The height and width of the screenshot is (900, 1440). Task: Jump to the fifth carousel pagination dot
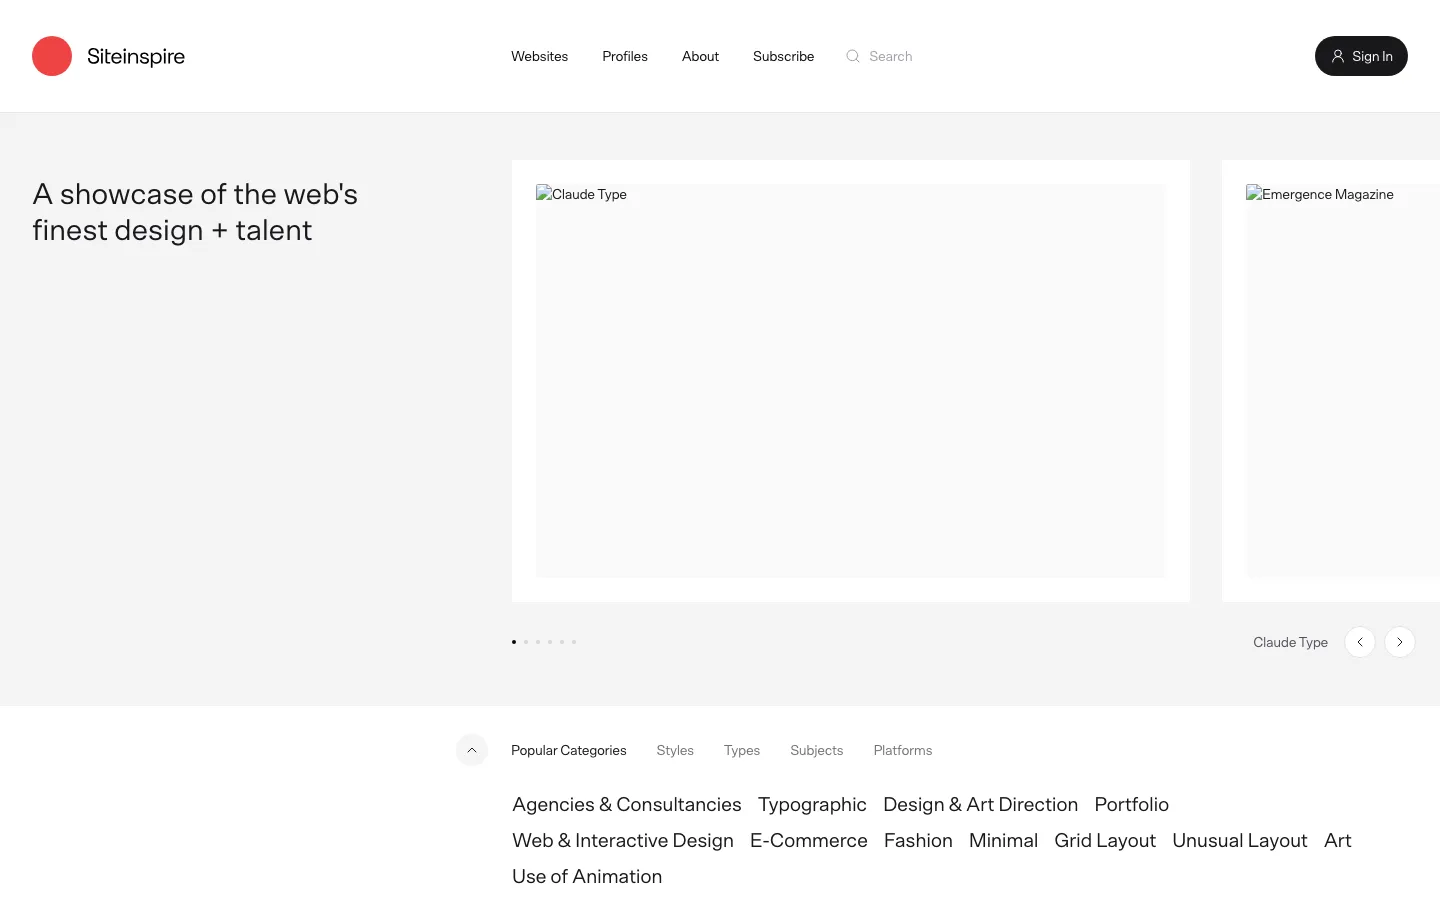click(562, 642)
